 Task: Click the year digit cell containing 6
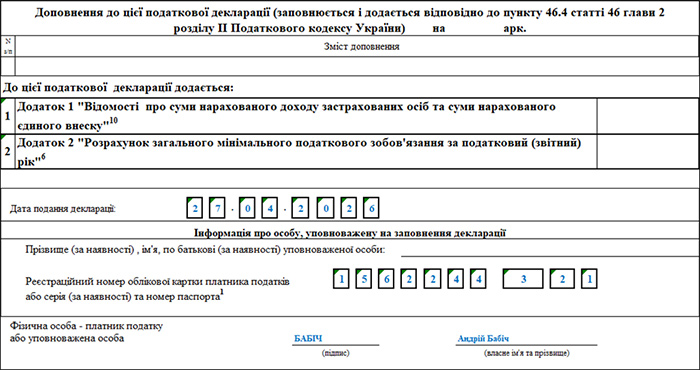pos(371,208)
